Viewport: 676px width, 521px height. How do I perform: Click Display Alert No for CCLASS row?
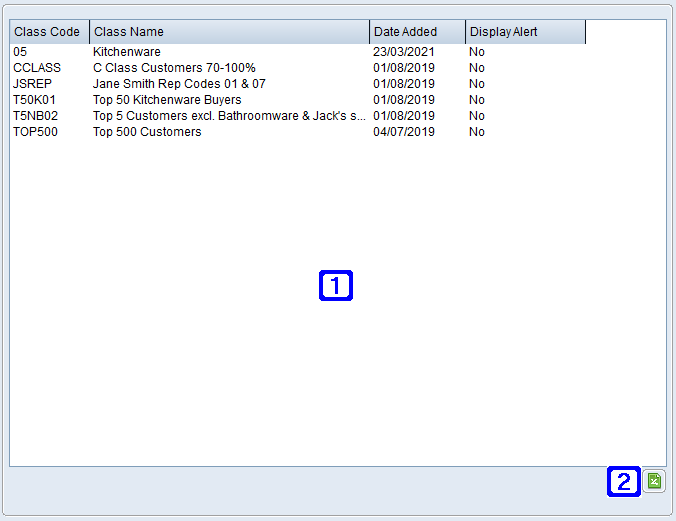coord(477,68)
